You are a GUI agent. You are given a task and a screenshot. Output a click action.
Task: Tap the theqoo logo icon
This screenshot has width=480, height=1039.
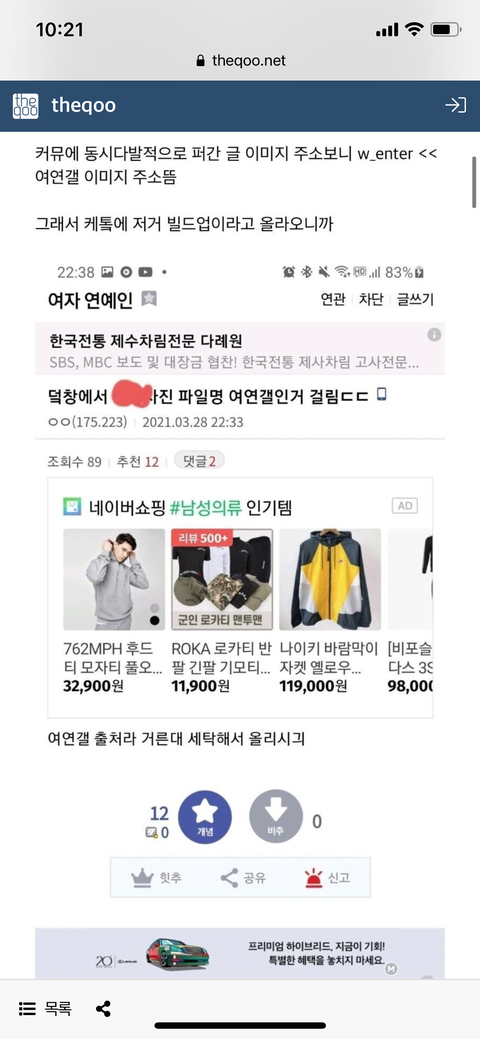click(x=25, y=105)
